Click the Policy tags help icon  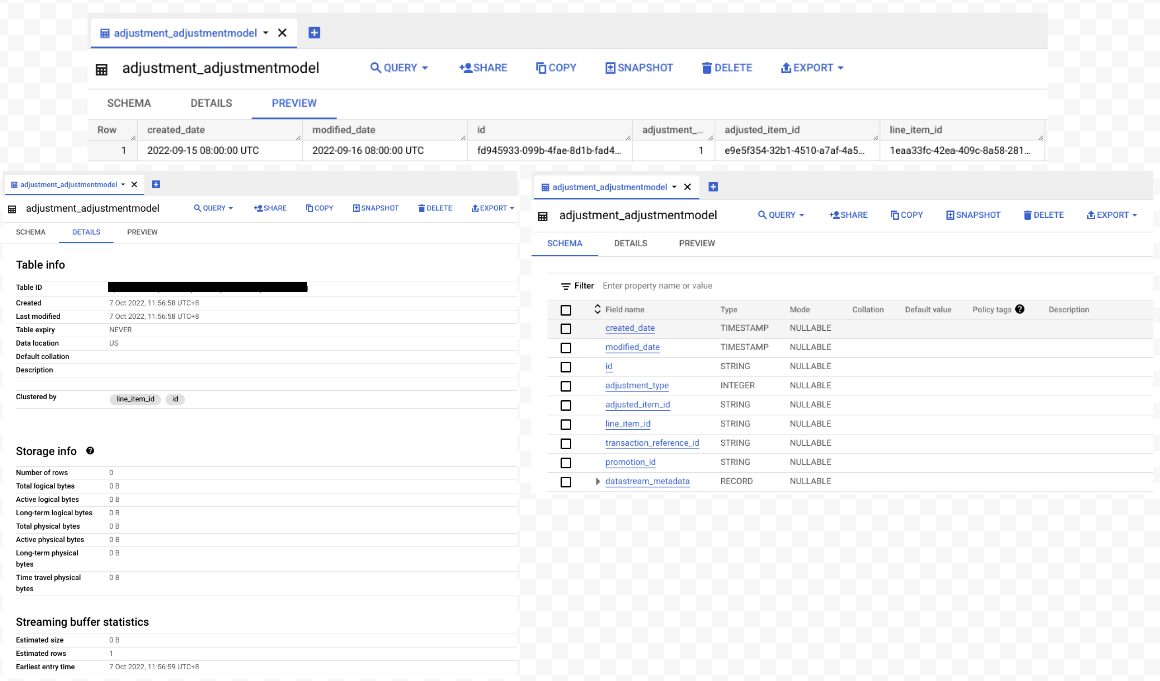pyautogui.click(x=1019, y=310)
